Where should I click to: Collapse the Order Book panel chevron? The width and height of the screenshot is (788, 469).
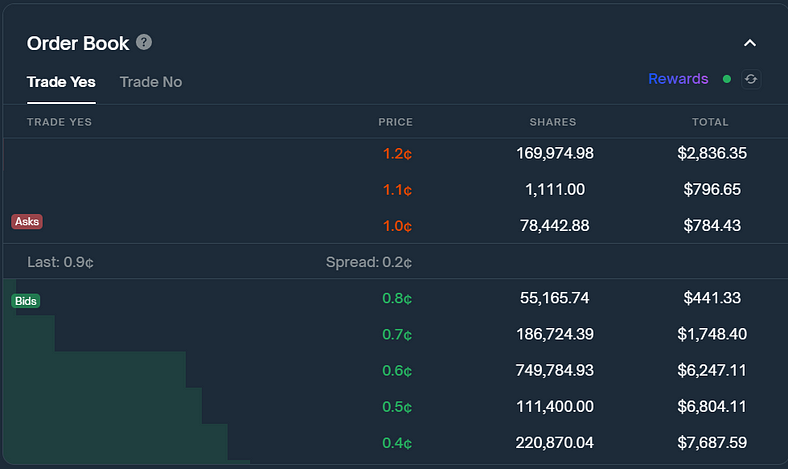click(750, 43)
